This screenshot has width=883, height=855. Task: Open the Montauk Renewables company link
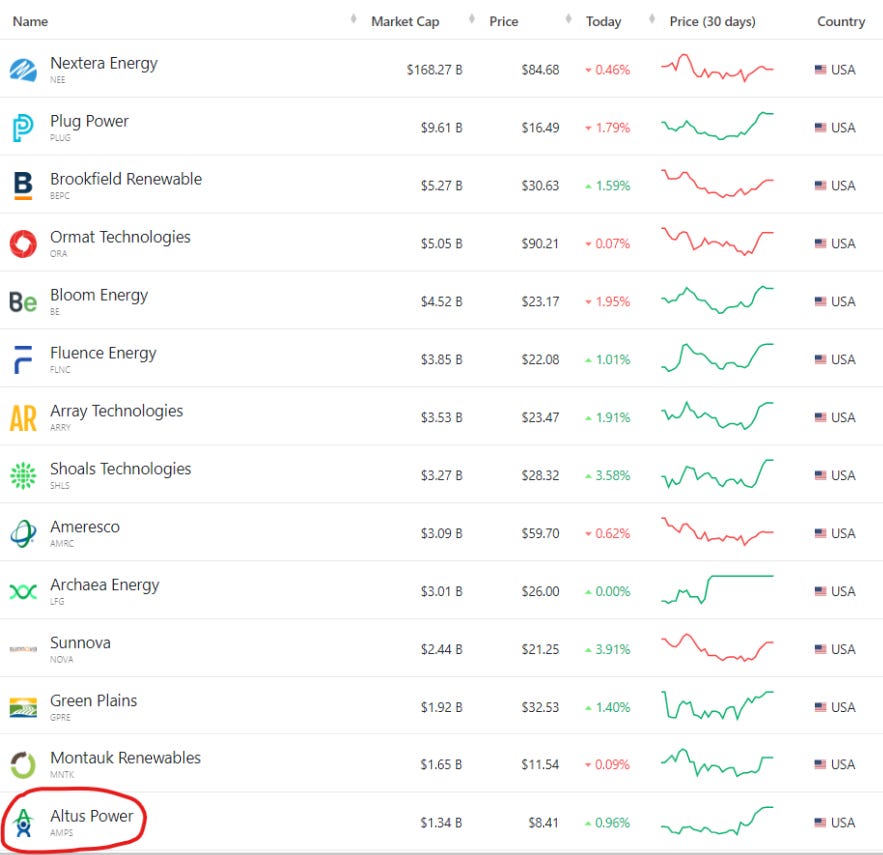(125, 758)
